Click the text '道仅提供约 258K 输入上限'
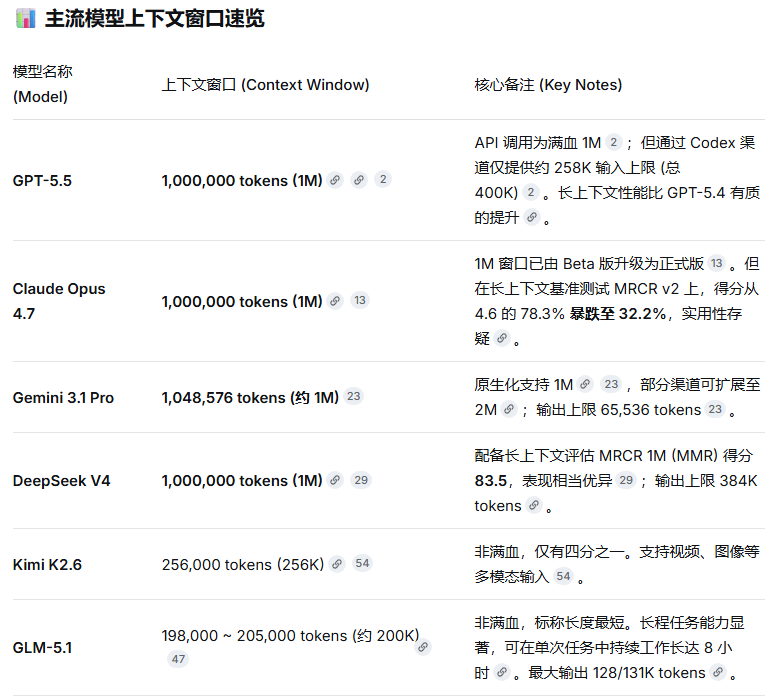The image size is (775, 696). coord(565,168)
